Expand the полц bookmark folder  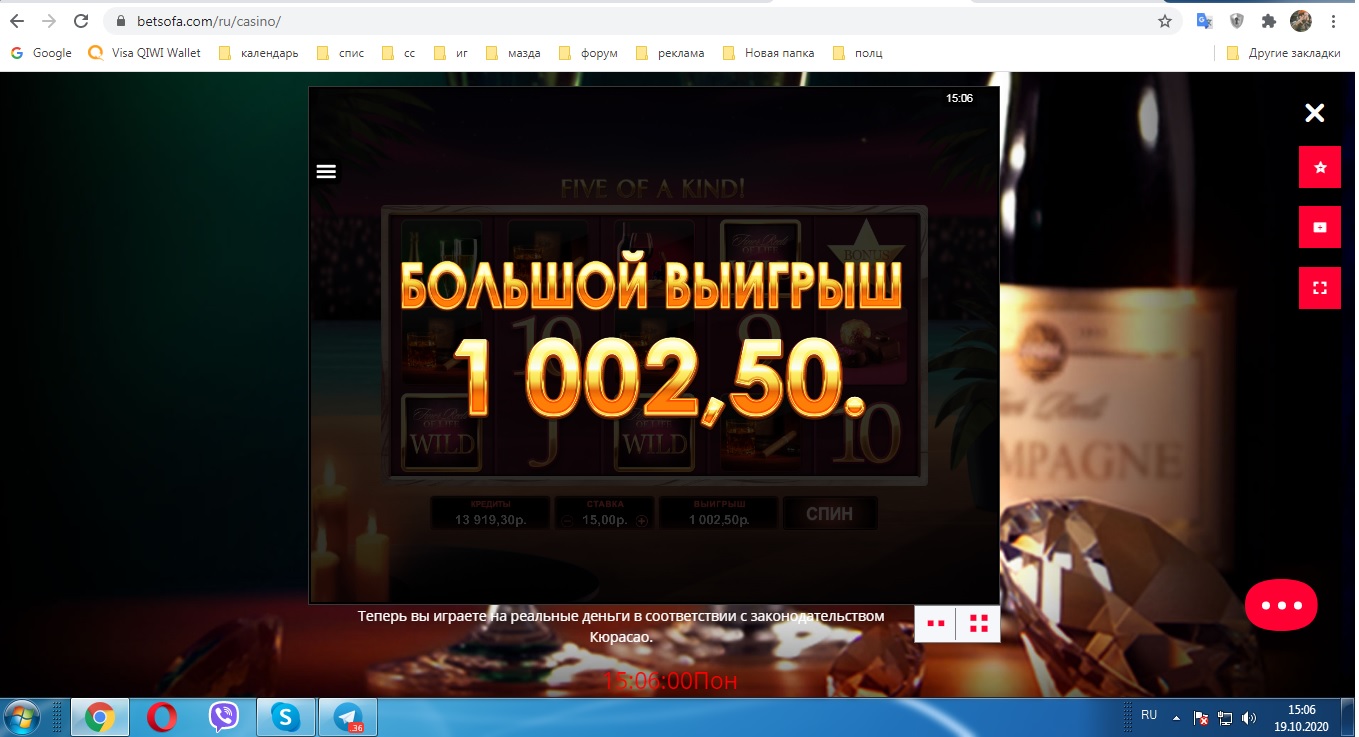(x=857, y=53)
